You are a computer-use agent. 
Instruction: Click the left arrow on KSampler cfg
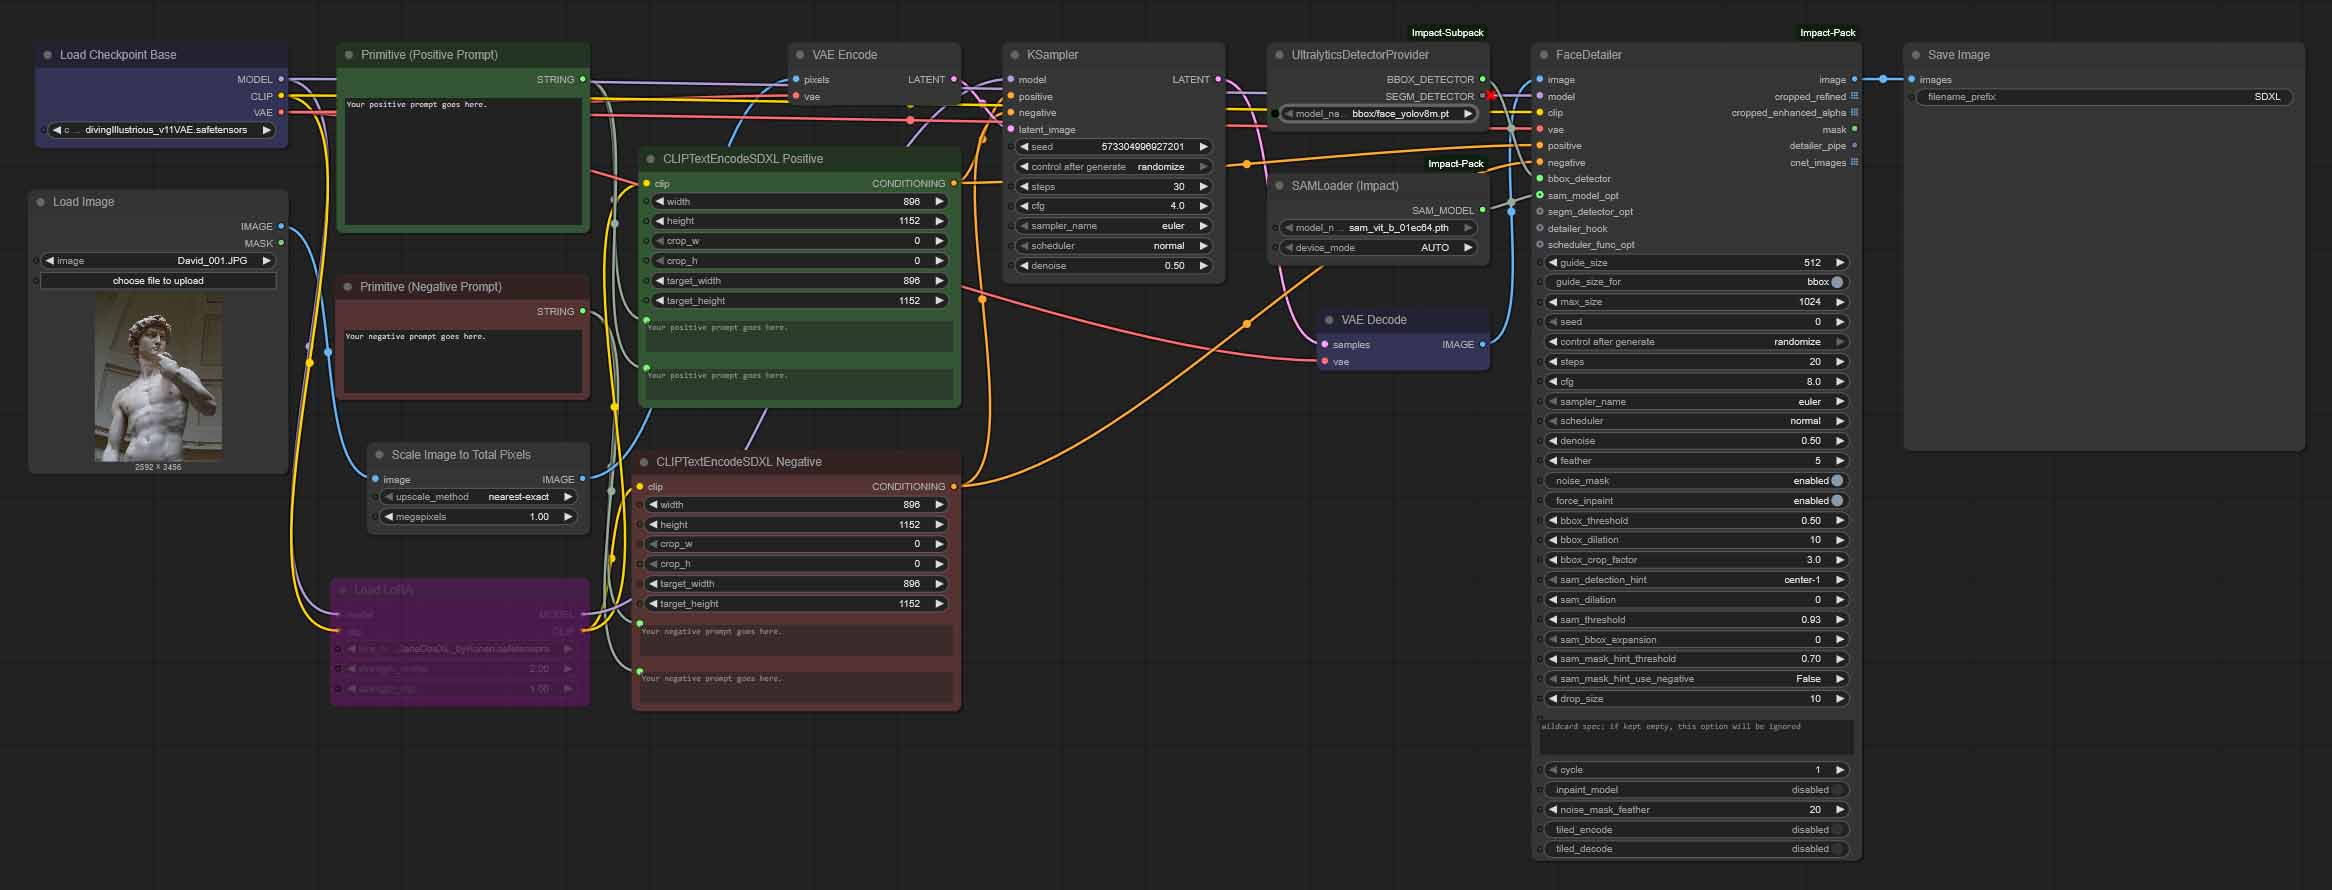click(x=1023, y=206)
